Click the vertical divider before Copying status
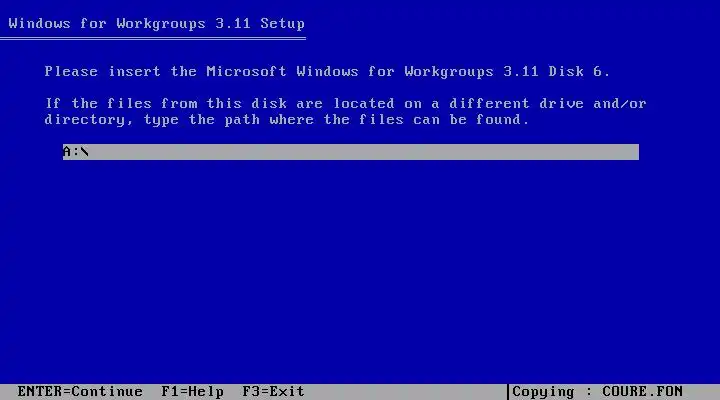The width and height of the screenshot is (720, 400). coord(508,392)
